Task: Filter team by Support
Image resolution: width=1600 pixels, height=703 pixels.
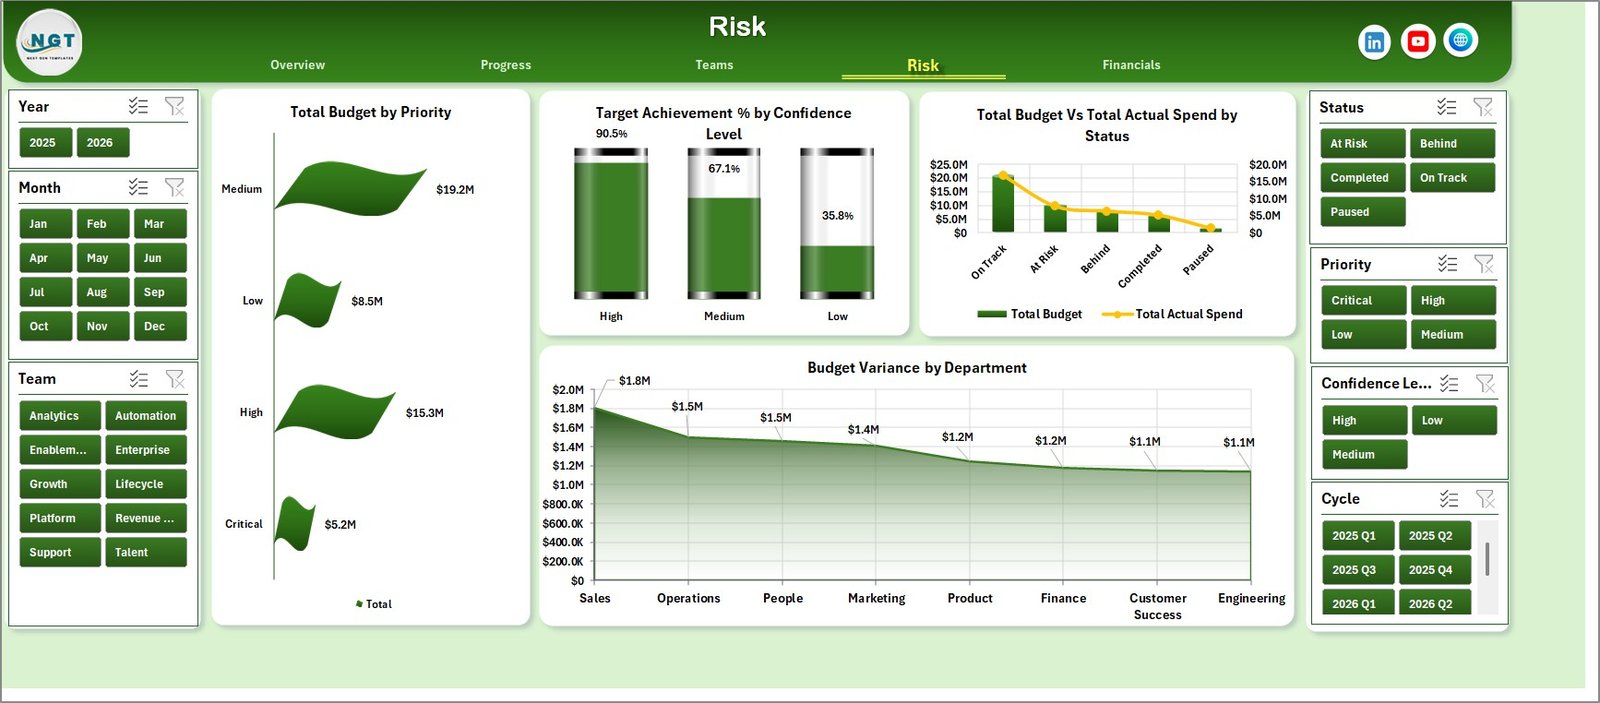Action: tap(60, 552)
